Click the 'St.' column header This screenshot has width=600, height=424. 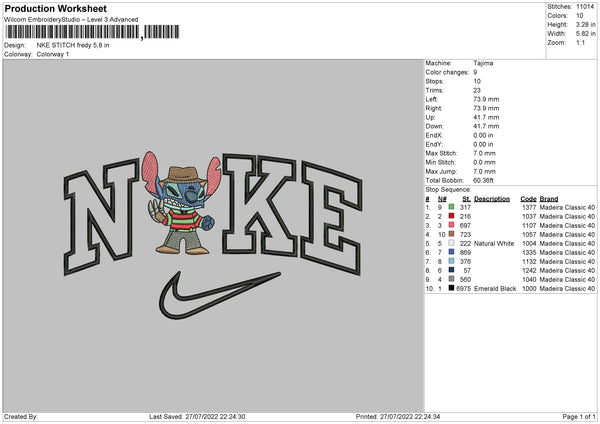[x=466, y=199]
